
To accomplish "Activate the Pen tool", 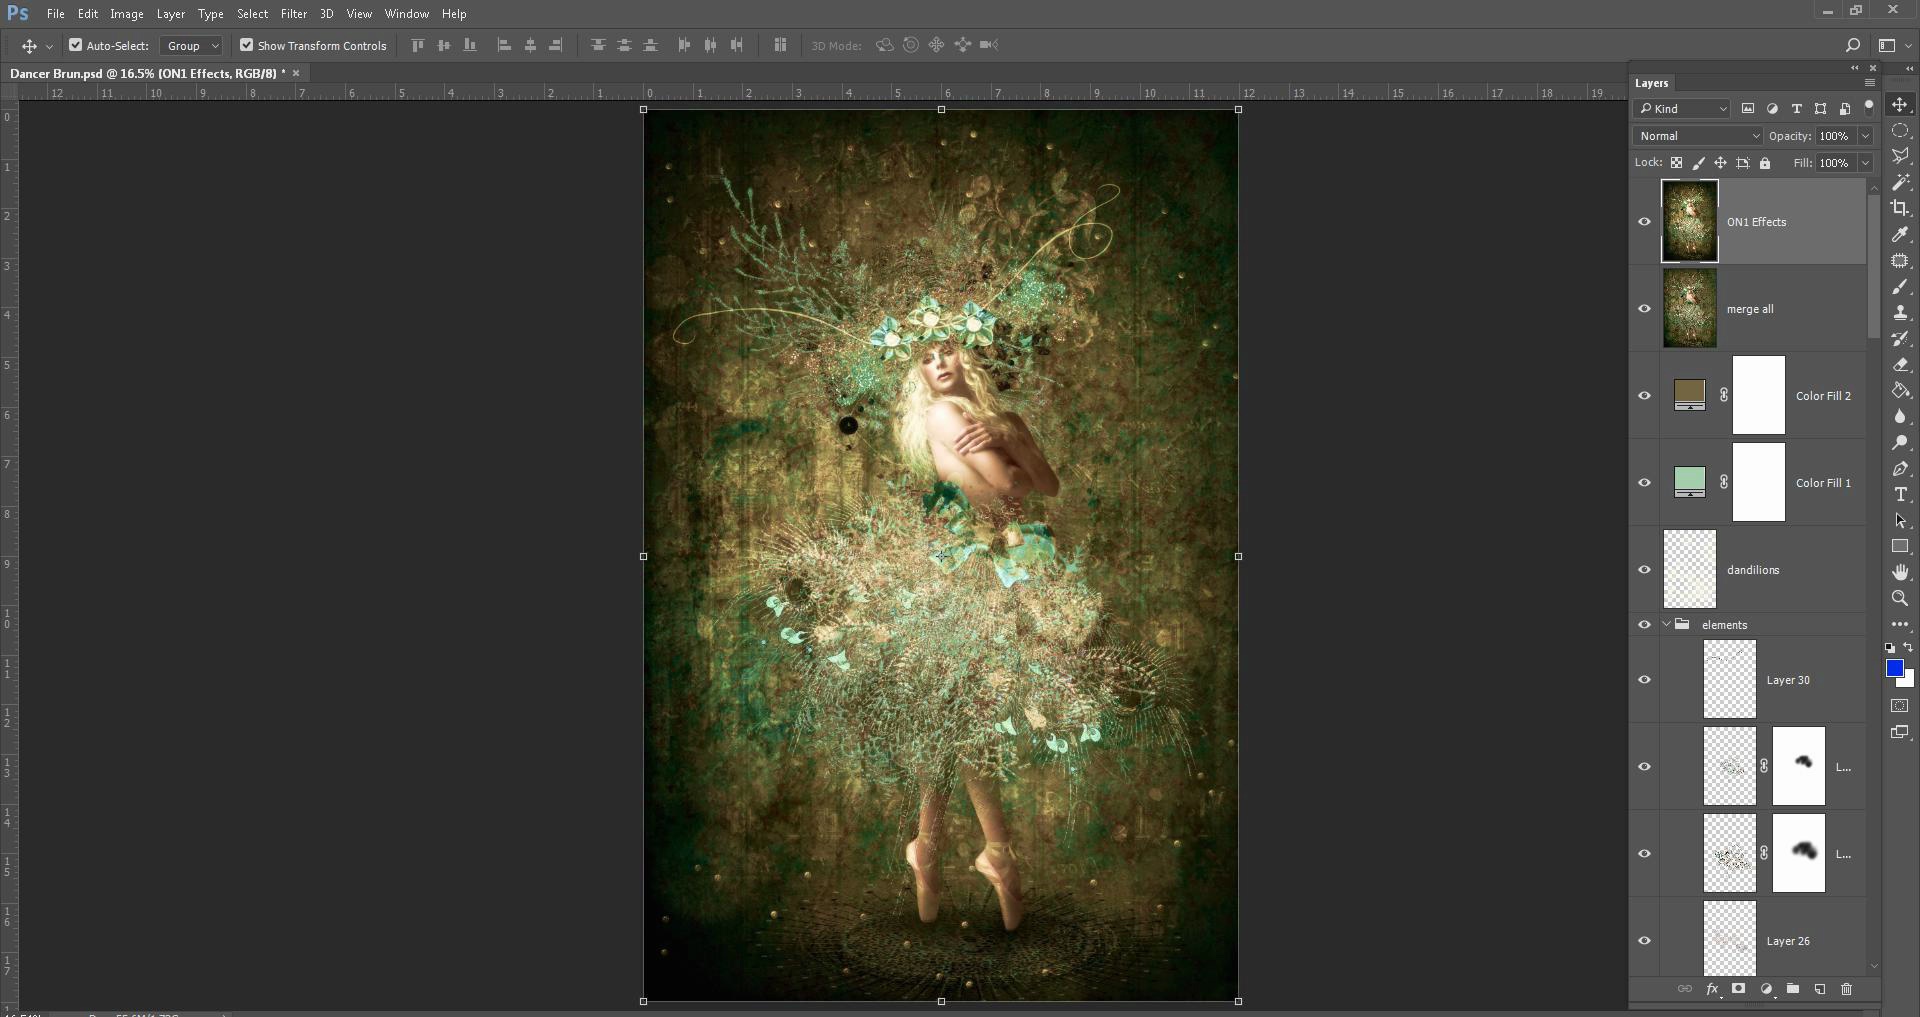I will pyautogui.click(x=1900, y=469).
